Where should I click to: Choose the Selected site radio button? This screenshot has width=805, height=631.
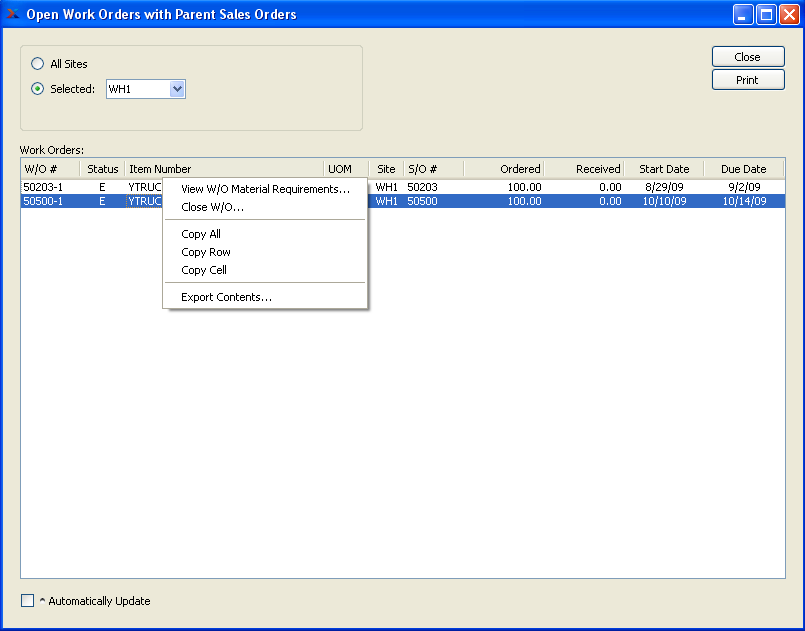(38, 89)
